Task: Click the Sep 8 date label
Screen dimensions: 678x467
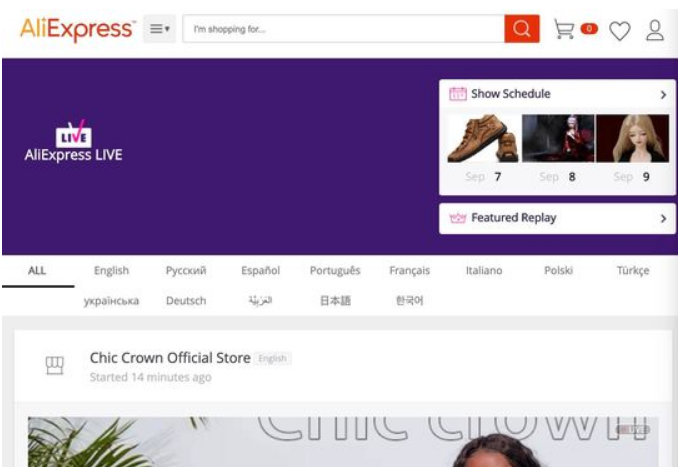Action: coord(558,177)
